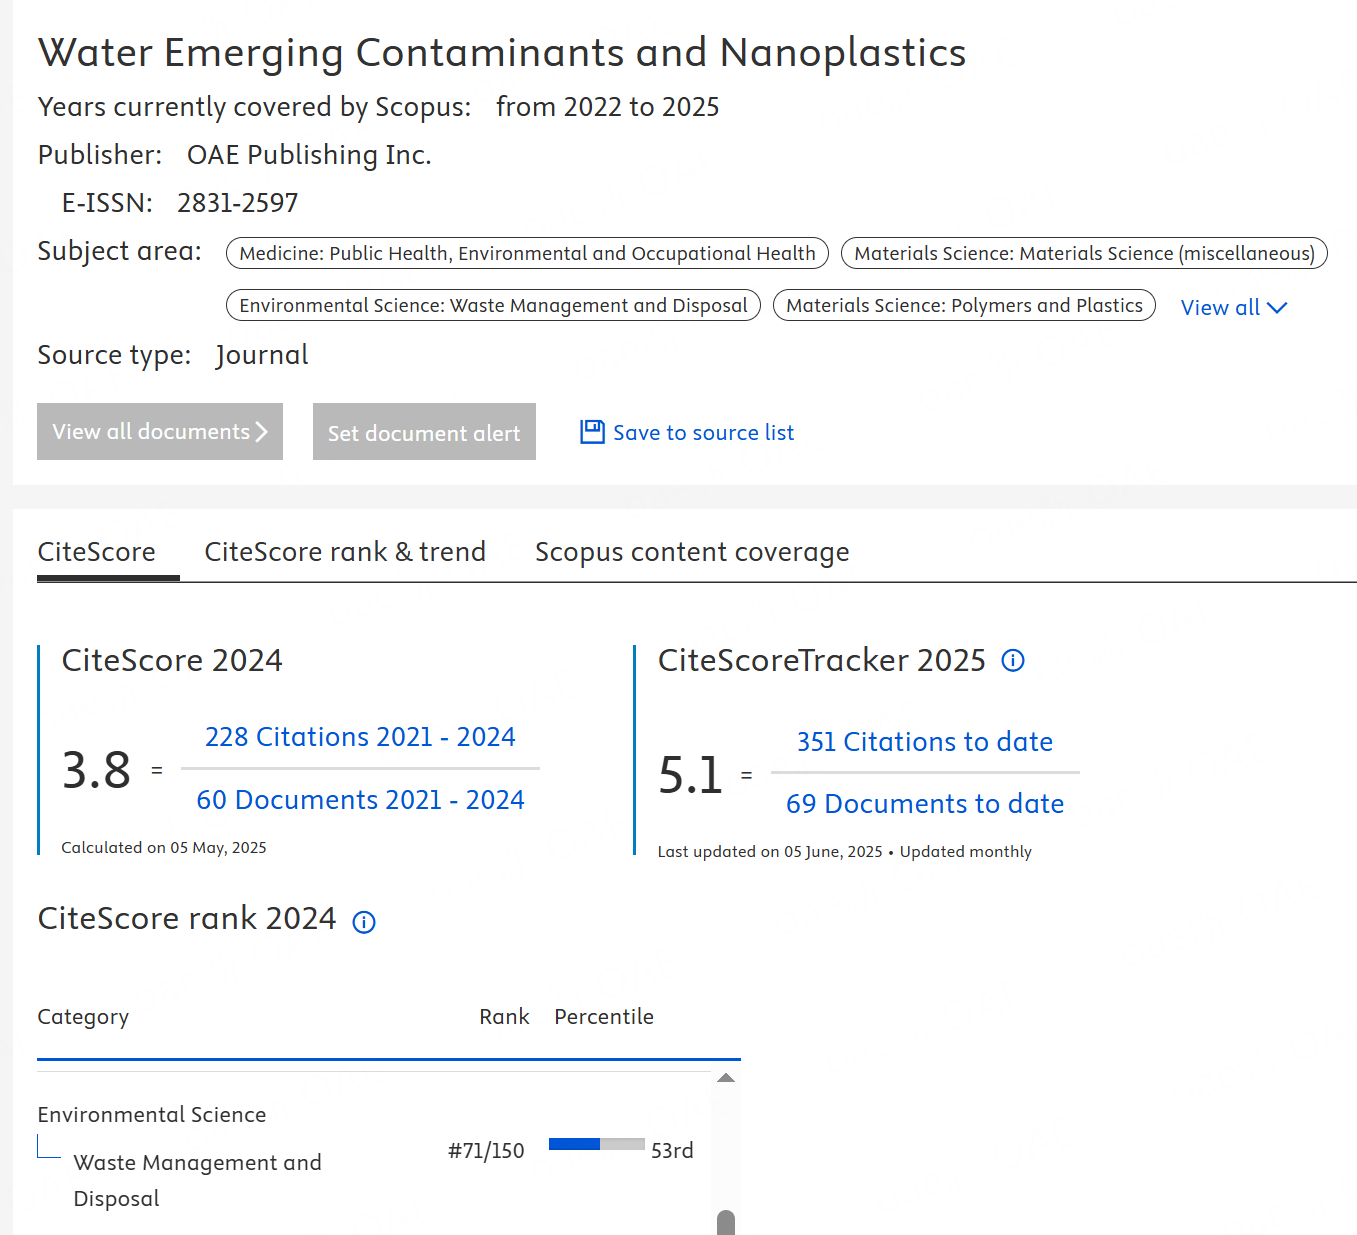Image resolution: width=1357 pixels, height=1235 pixels.
Task: Open 60 Documents 2021 - 2024 link
Action: coord(360,800)
